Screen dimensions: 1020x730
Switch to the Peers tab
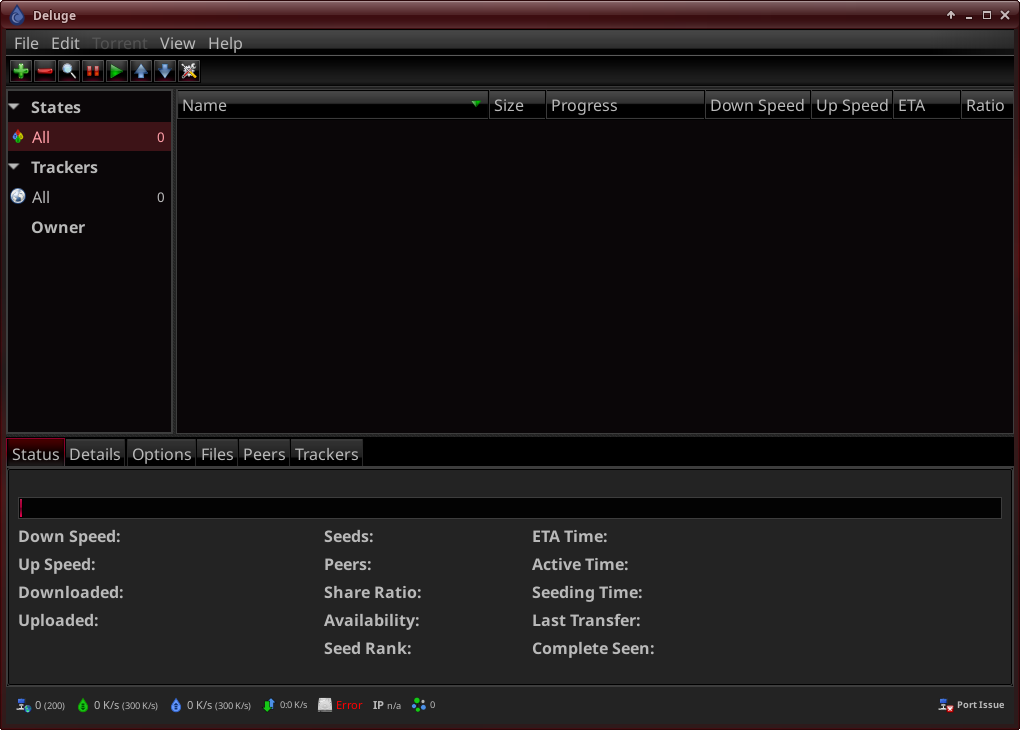pos(264,454)
